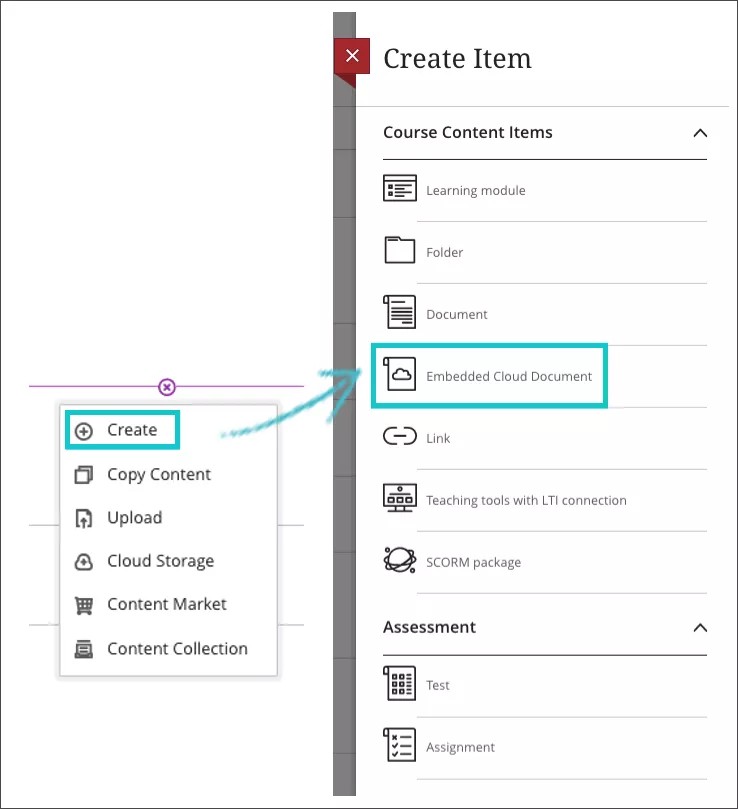Collapse the Course Content Items section
This screenshot has width=738, height=809.
700,133
